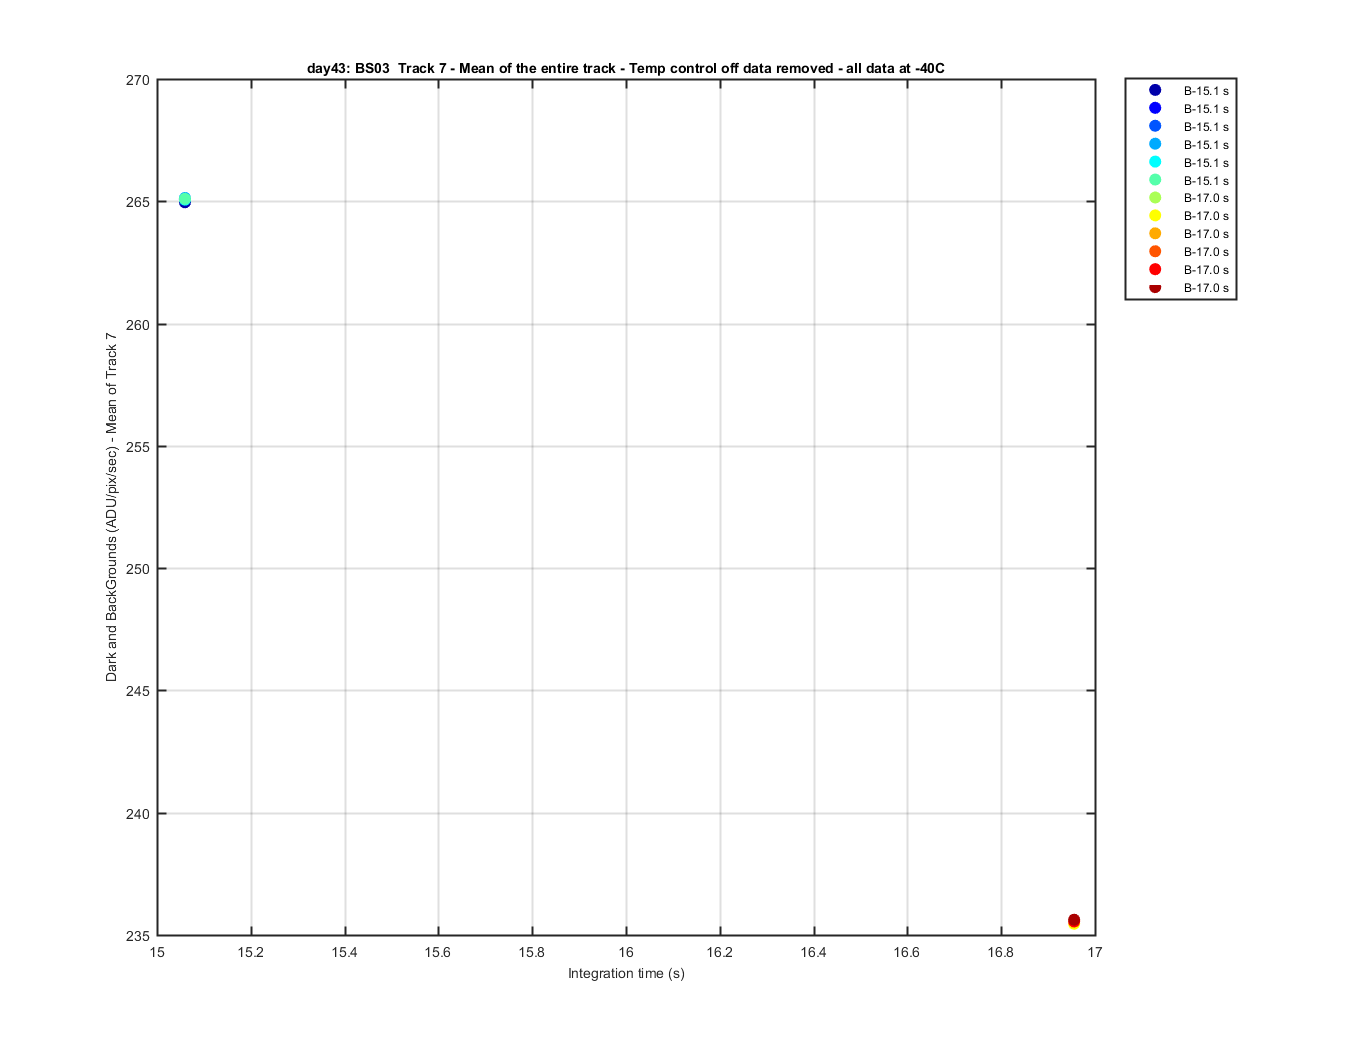Screen dimensions: 1350x1050
Task: Click the sky blue B-15.1 s legend marker
Action: [x=1155, y=144]
